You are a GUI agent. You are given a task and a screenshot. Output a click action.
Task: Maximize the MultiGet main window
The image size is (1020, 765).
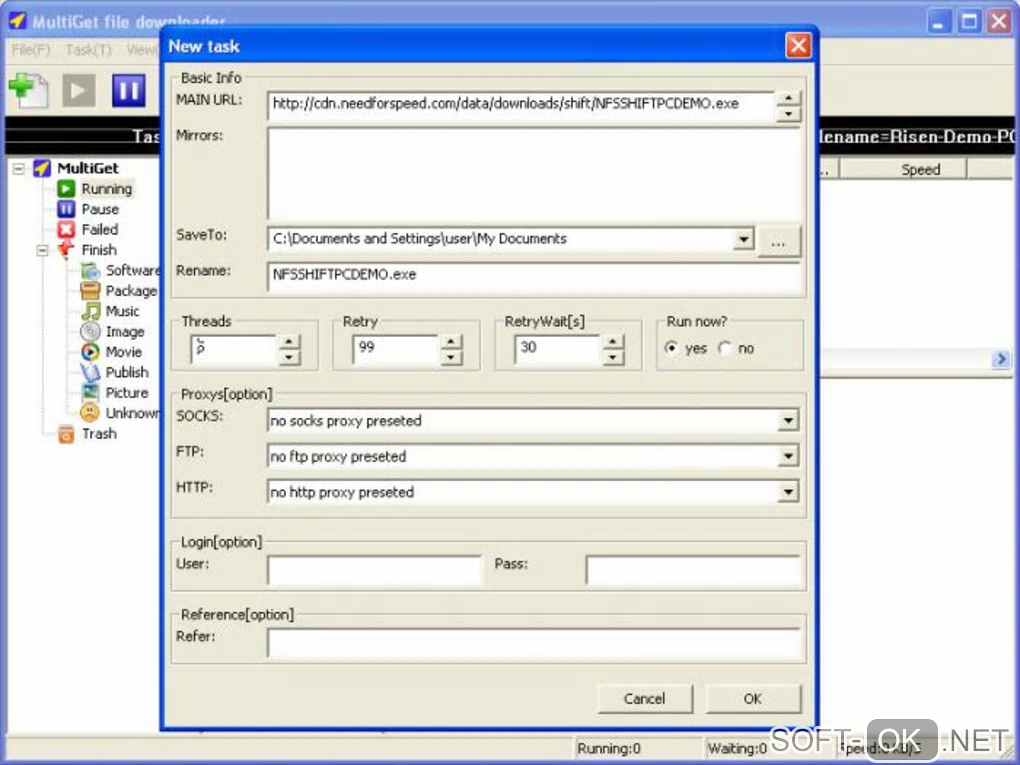click(x=969, y=21)
